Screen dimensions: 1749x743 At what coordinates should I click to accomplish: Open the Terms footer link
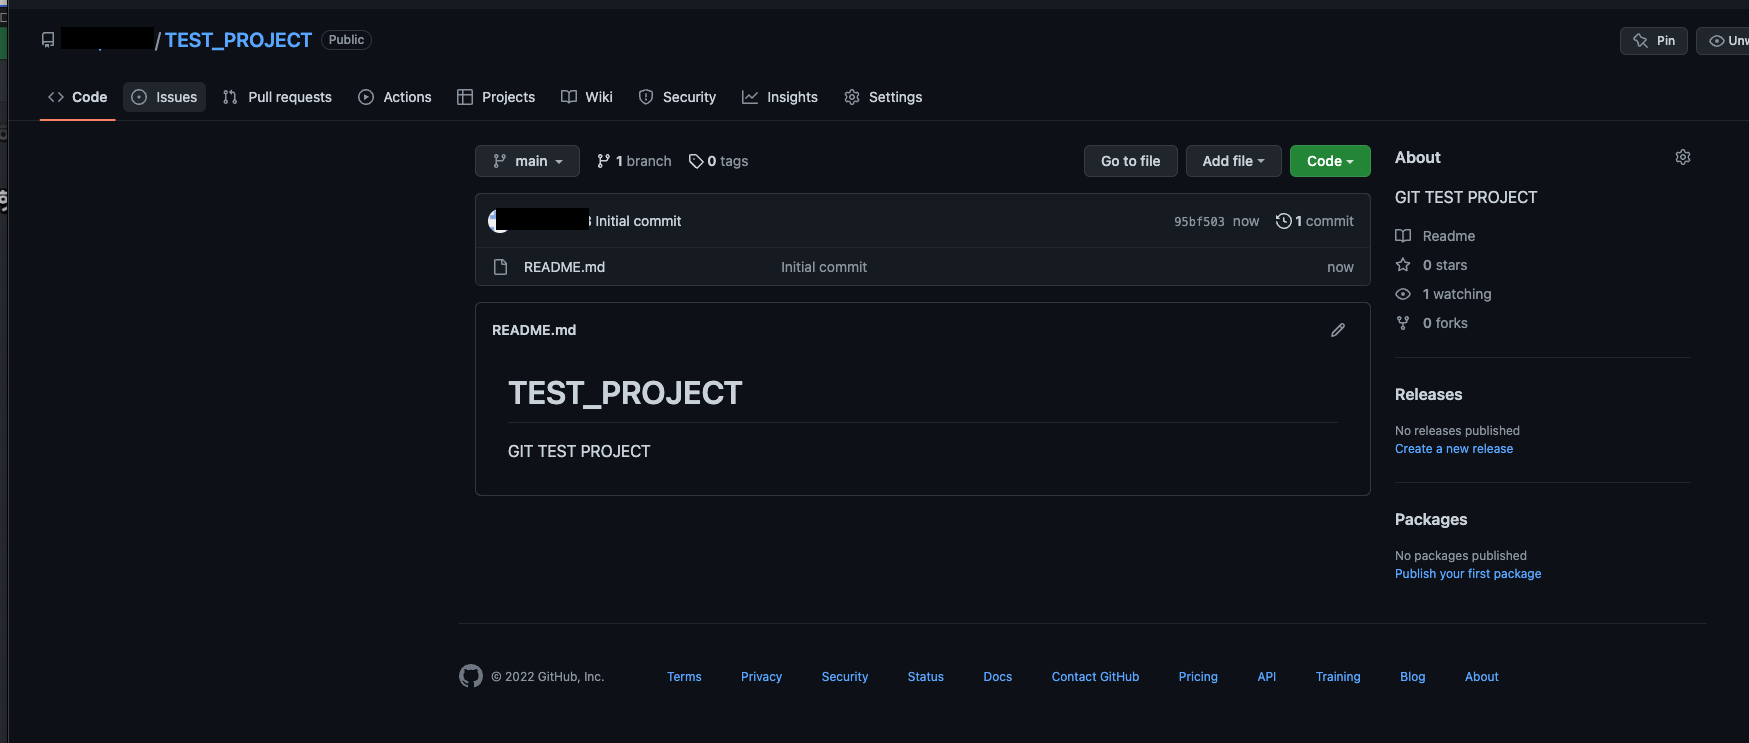684,677
